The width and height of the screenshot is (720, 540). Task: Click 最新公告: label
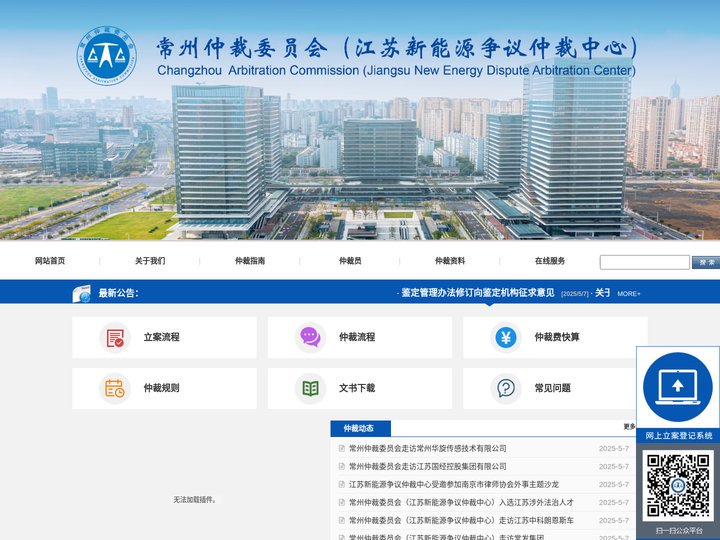(118, 293)
